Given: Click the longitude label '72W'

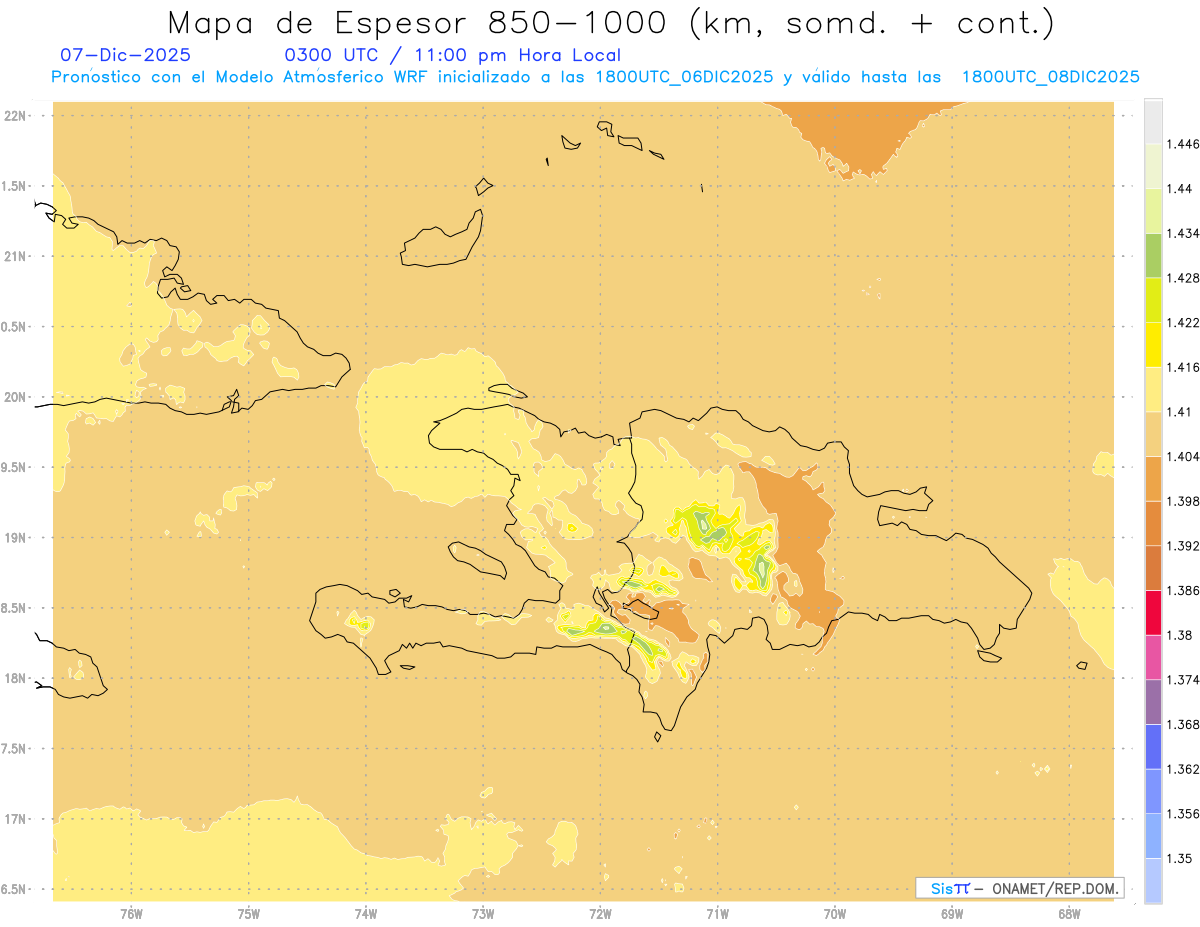Looking at the screenshot, I should (600, 913).
